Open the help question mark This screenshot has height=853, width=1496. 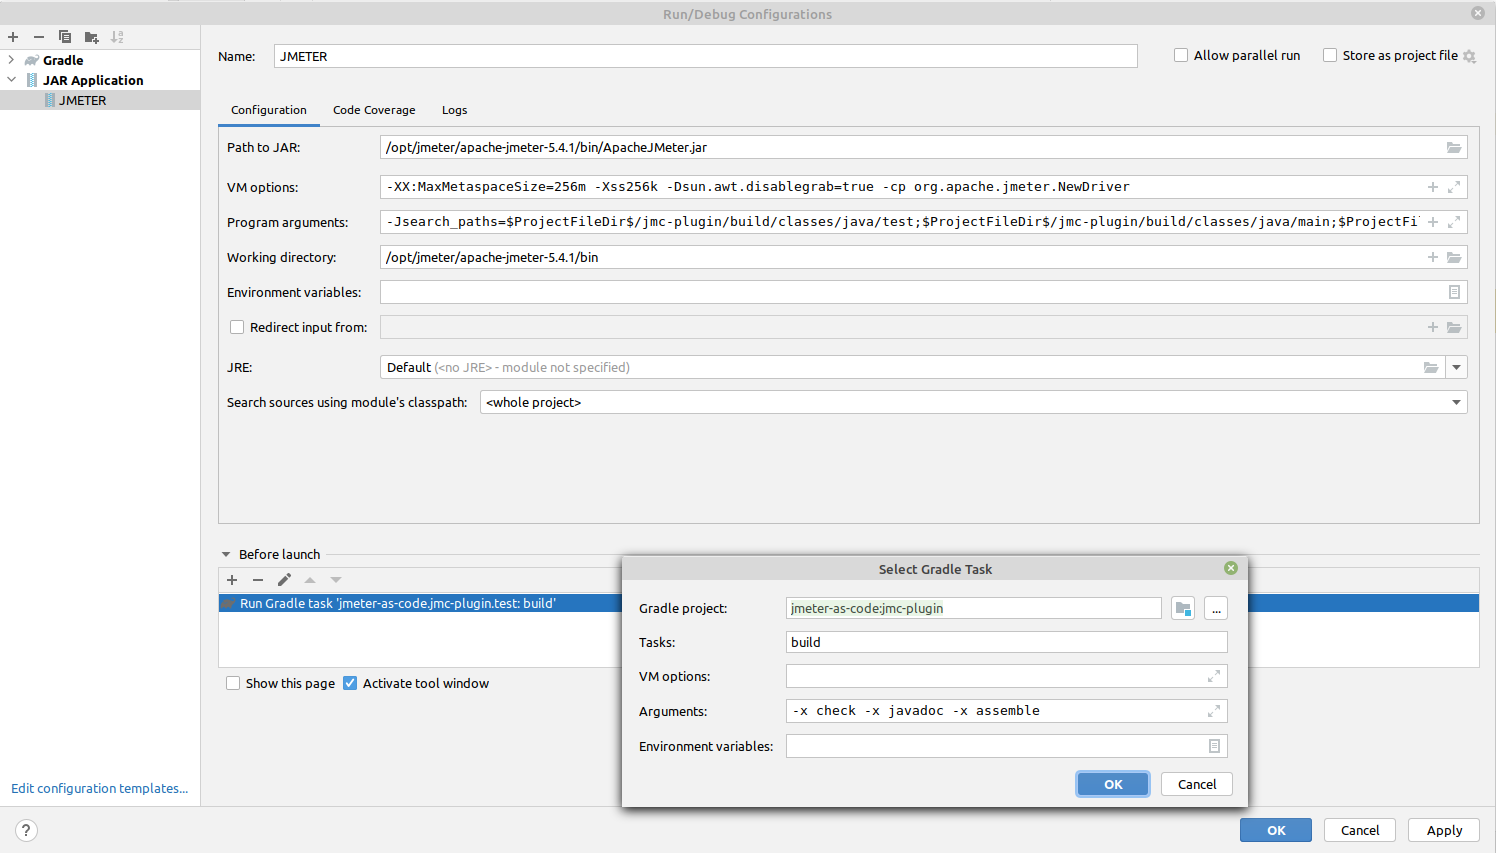[x=26, y=830]
